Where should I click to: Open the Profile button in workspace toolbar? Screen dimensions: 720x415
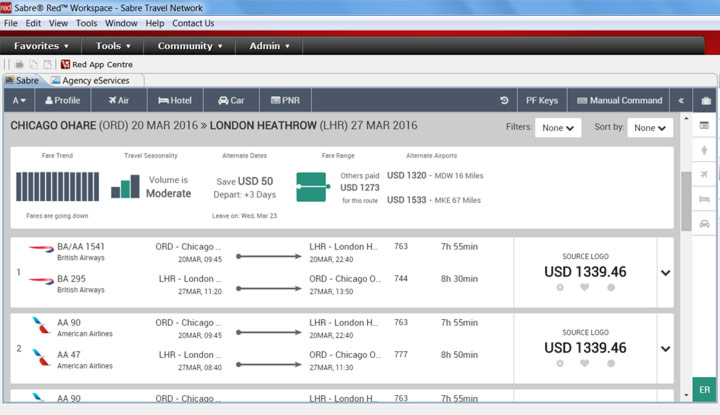click(62, 101)
